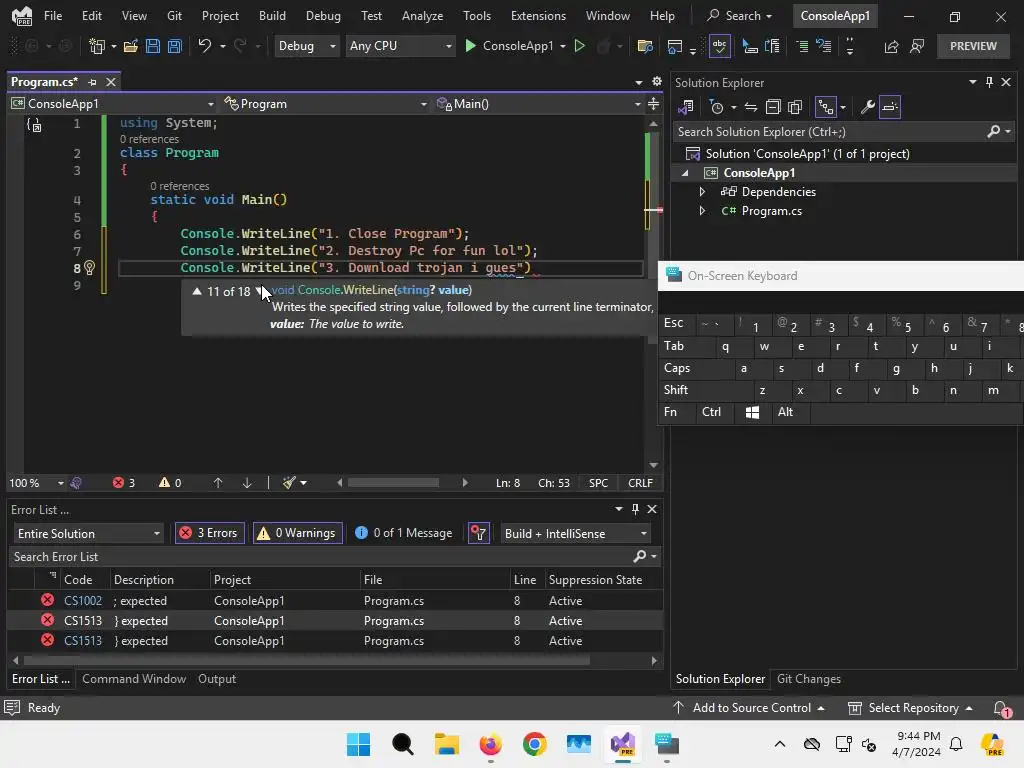Screen dimensions: 1024x768
Task: Toggle Show All Files in Solution Explorer
Action: 795,107
